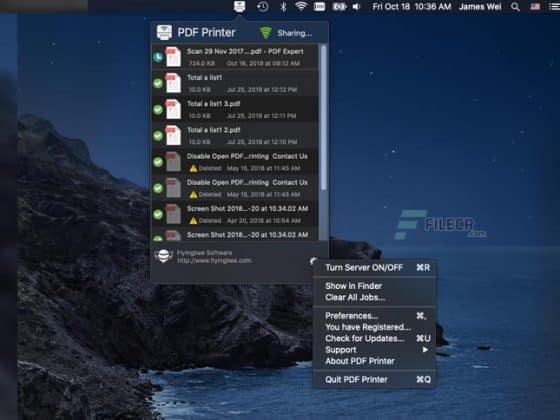Screen dimensions: 560x420
Task: Choose Turn Server ON/OFF
Action: pyautogui.click(x=374, y=268)
